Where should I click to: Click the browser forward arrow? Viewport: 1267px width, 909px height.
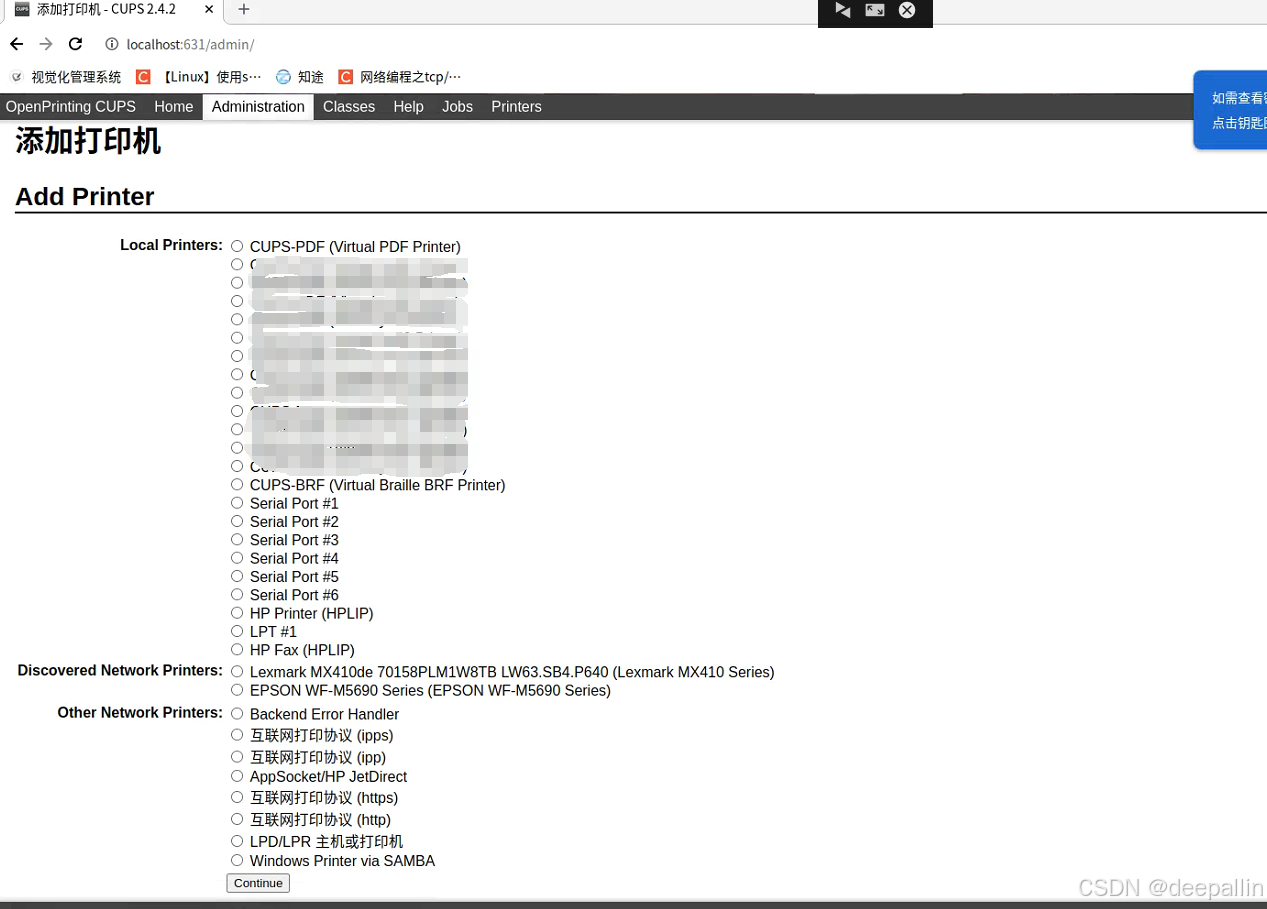[x=46, y=44]
